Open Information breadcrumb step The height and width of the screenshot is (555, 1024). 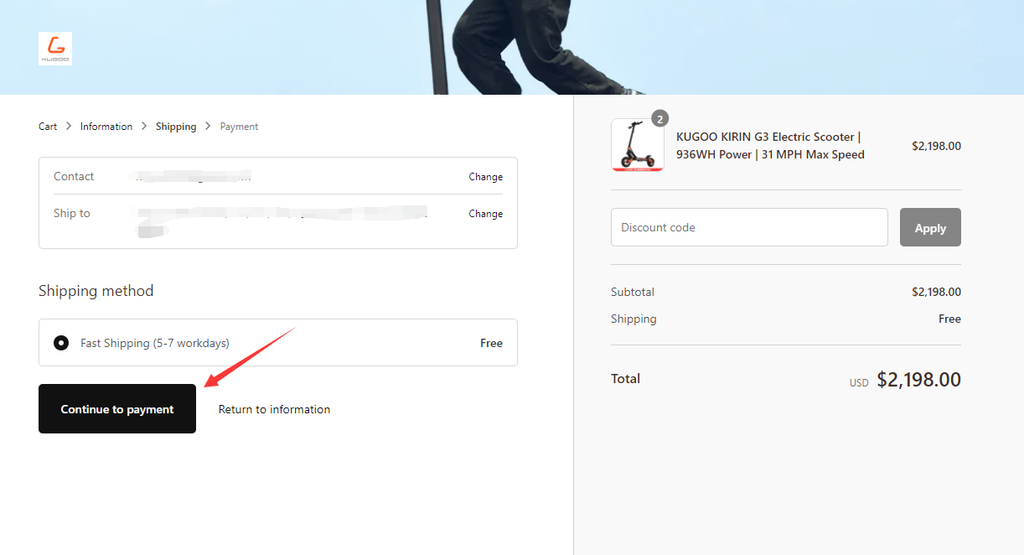[x=106, y=127]
